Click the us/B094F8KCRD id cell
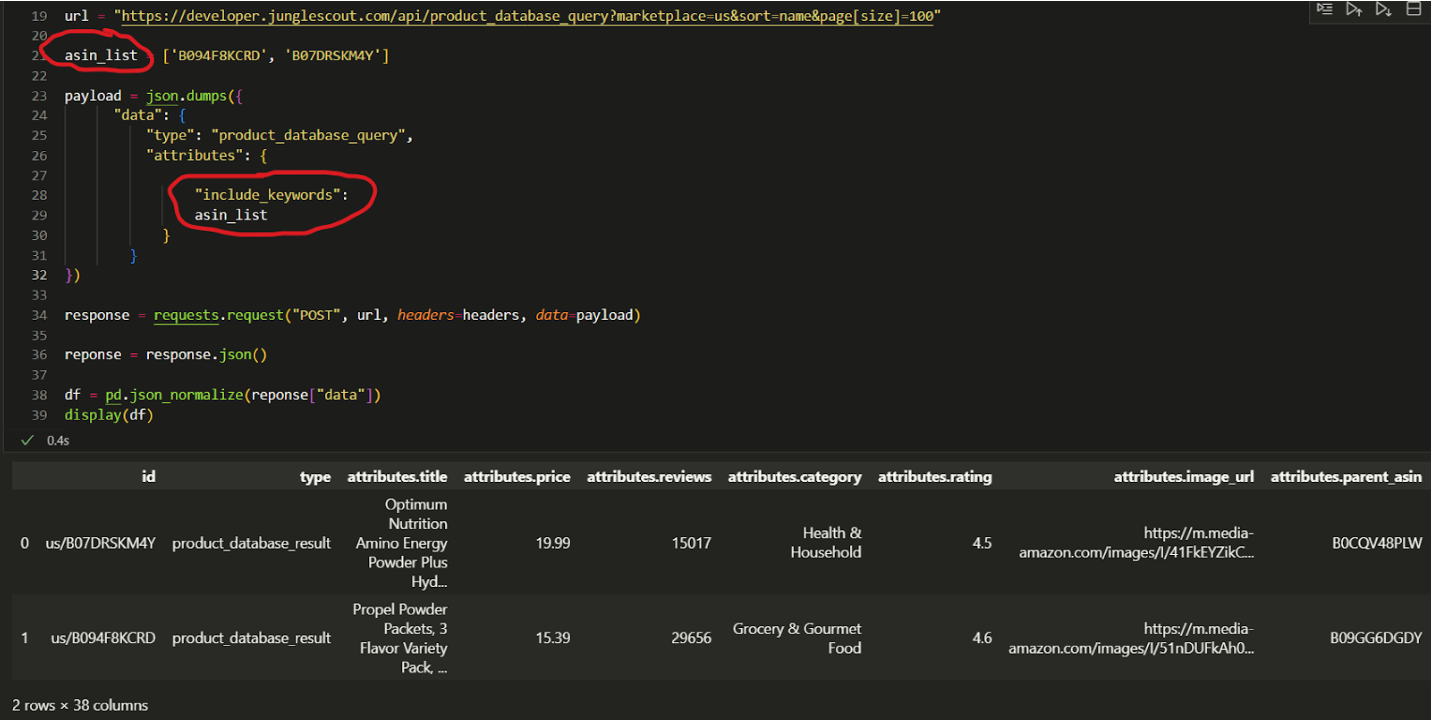This screenshot has width=1432, height=720. click(x=103, y=638)
